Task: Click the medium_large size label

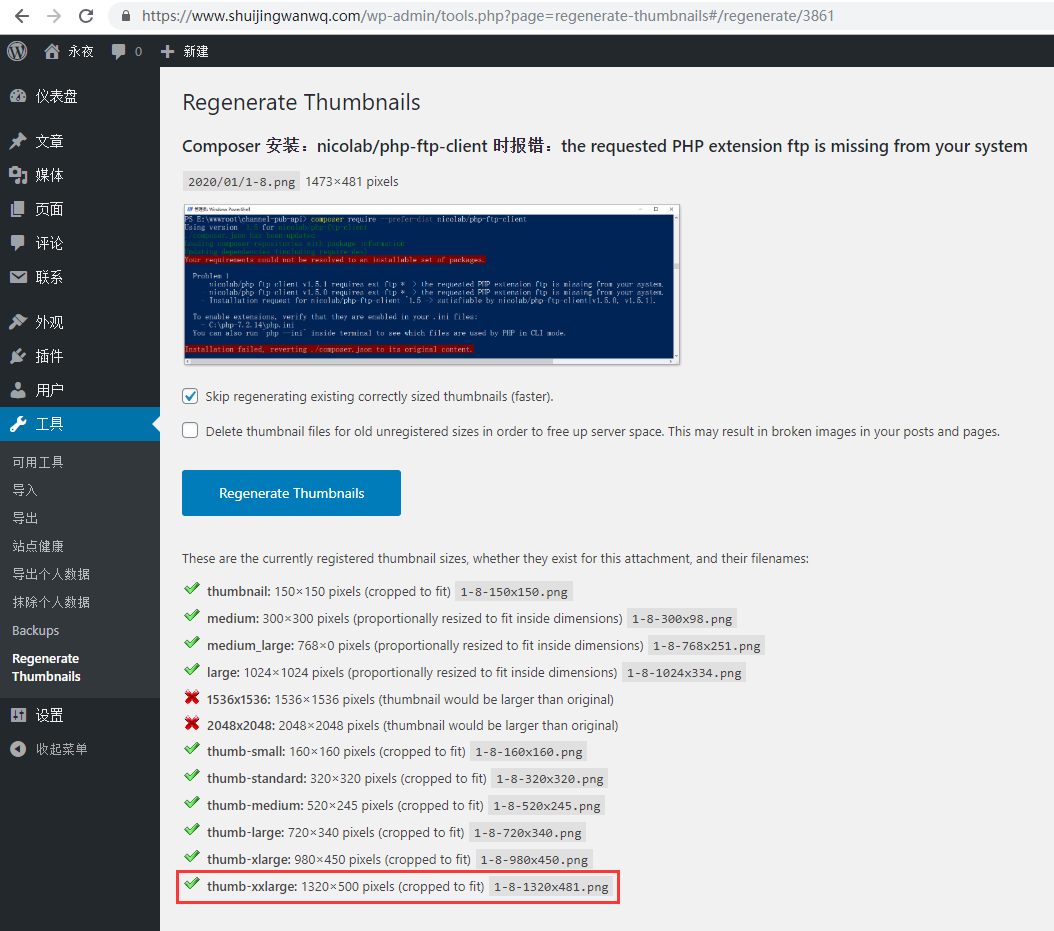Action: [250, 645]
